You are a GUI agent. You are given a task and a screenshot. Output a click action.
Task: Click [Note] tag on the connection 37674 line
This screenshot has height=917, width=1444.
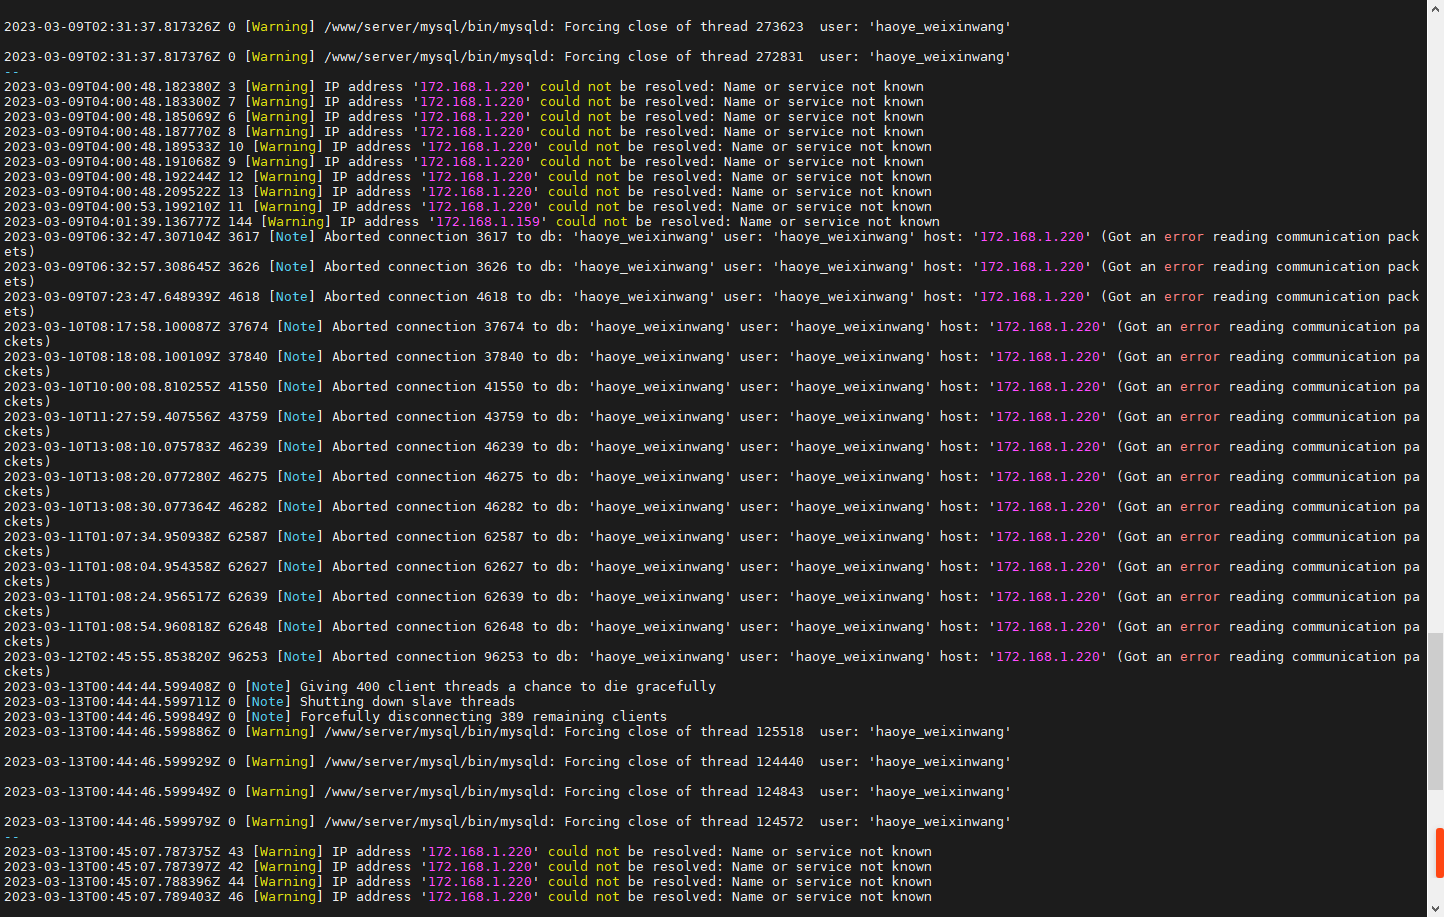pos(299,327)
